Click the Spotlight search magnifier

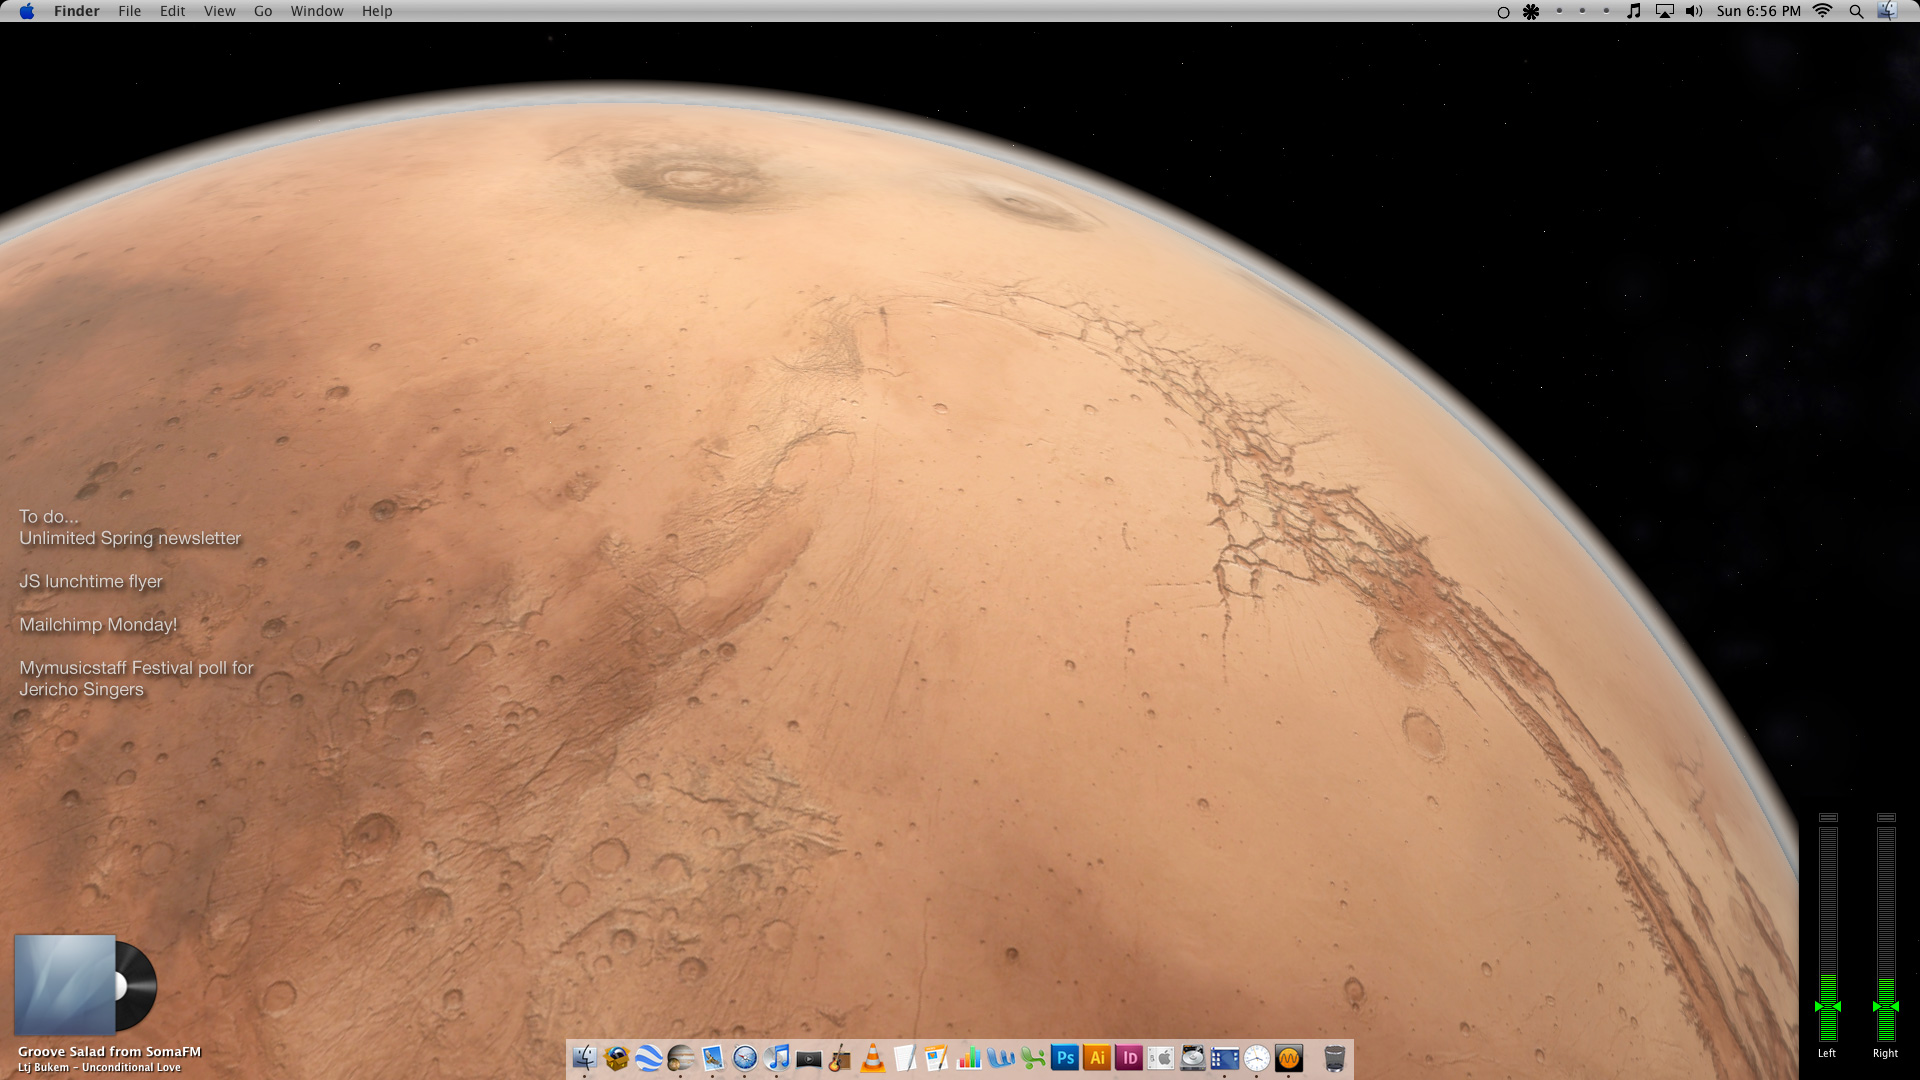1856,11
